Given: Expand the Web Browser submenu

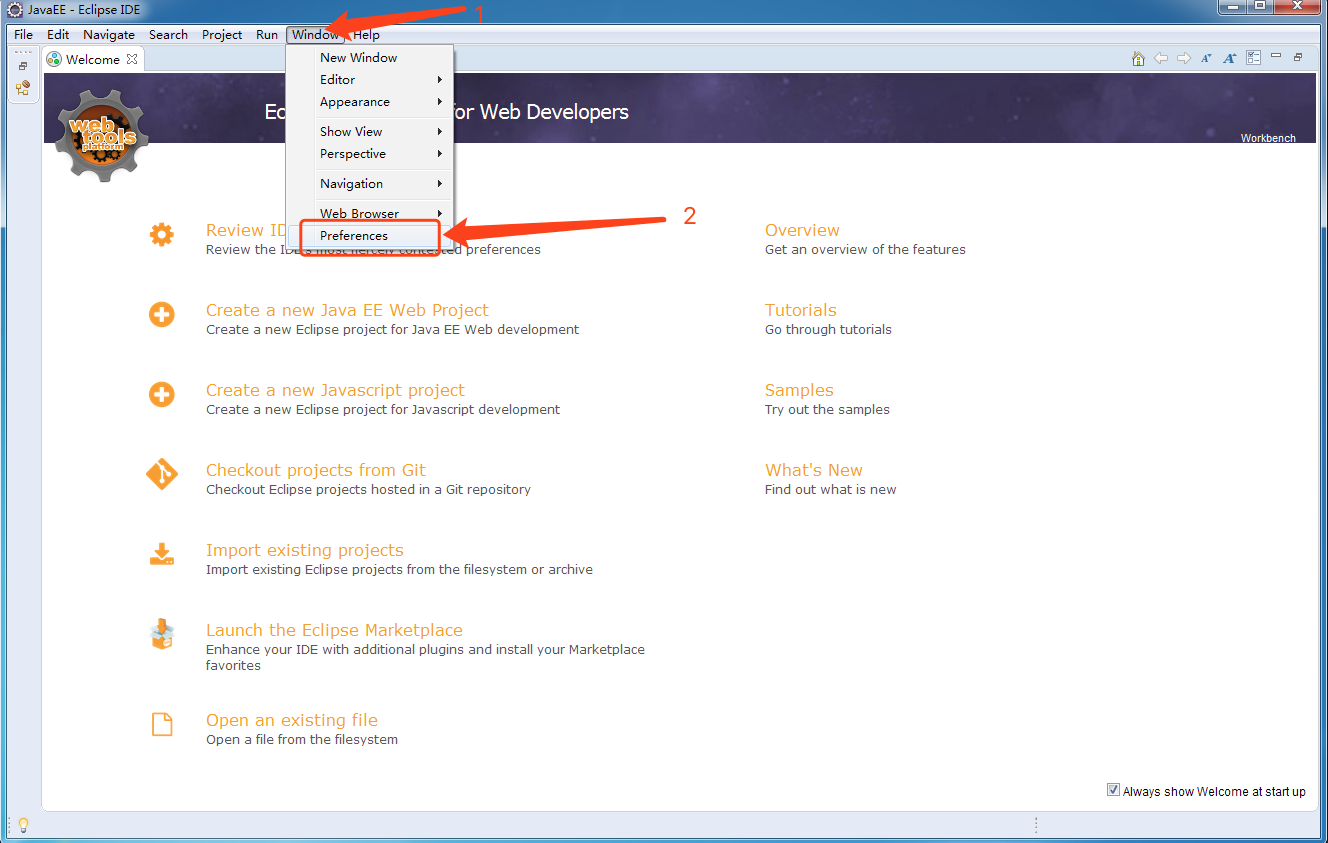Looking at the screenshot, I should (371, 214).
